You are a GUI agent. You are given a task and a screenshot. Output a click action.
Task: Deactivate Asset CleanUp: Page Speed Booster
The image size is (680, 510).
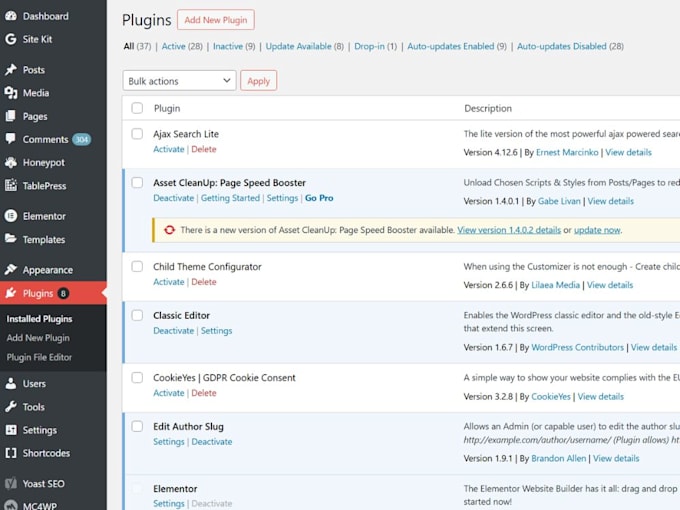173,198
